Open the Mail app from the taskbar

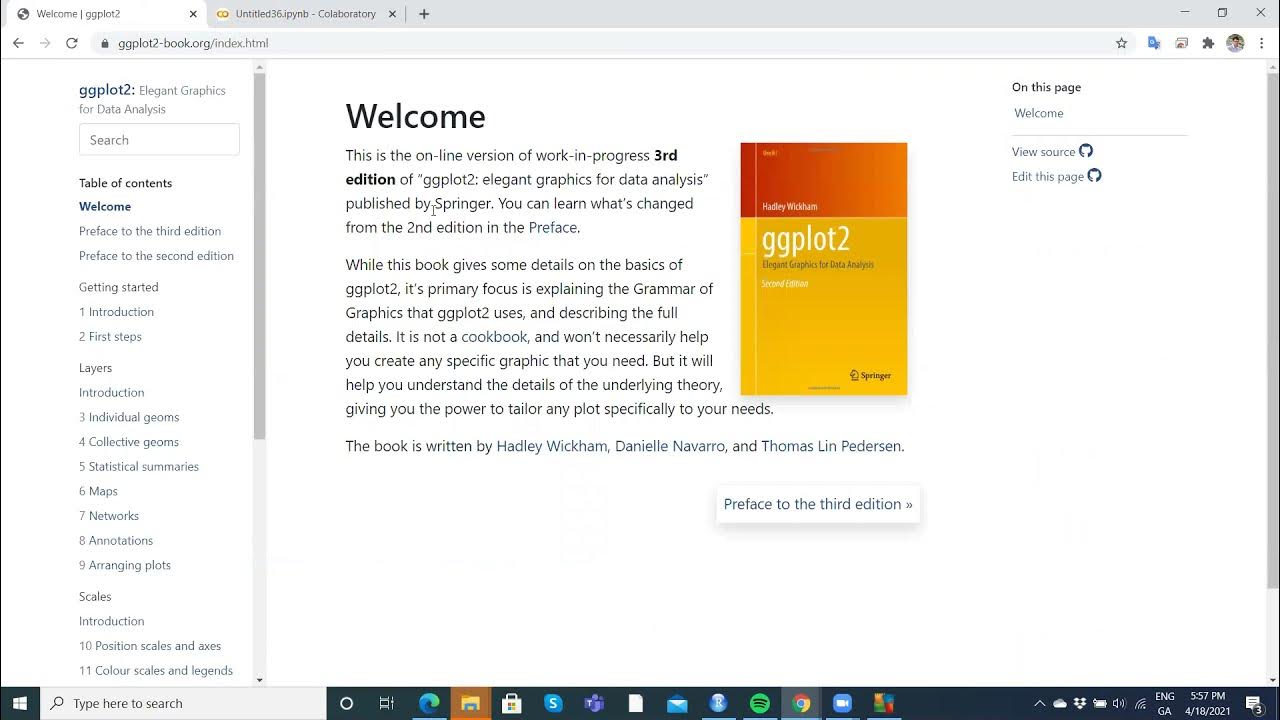tap(677, 703)
